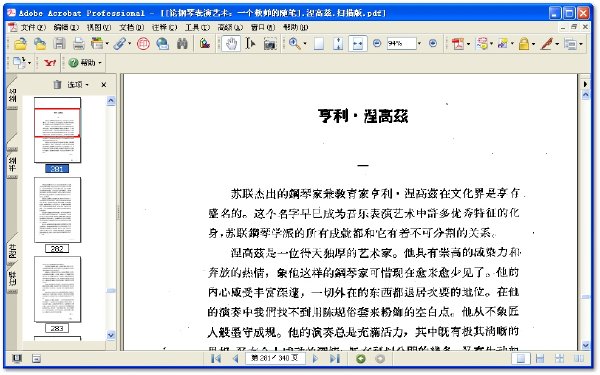
Task: Click the rotate pages icon on second toolbar row
Action: point(19,62)
